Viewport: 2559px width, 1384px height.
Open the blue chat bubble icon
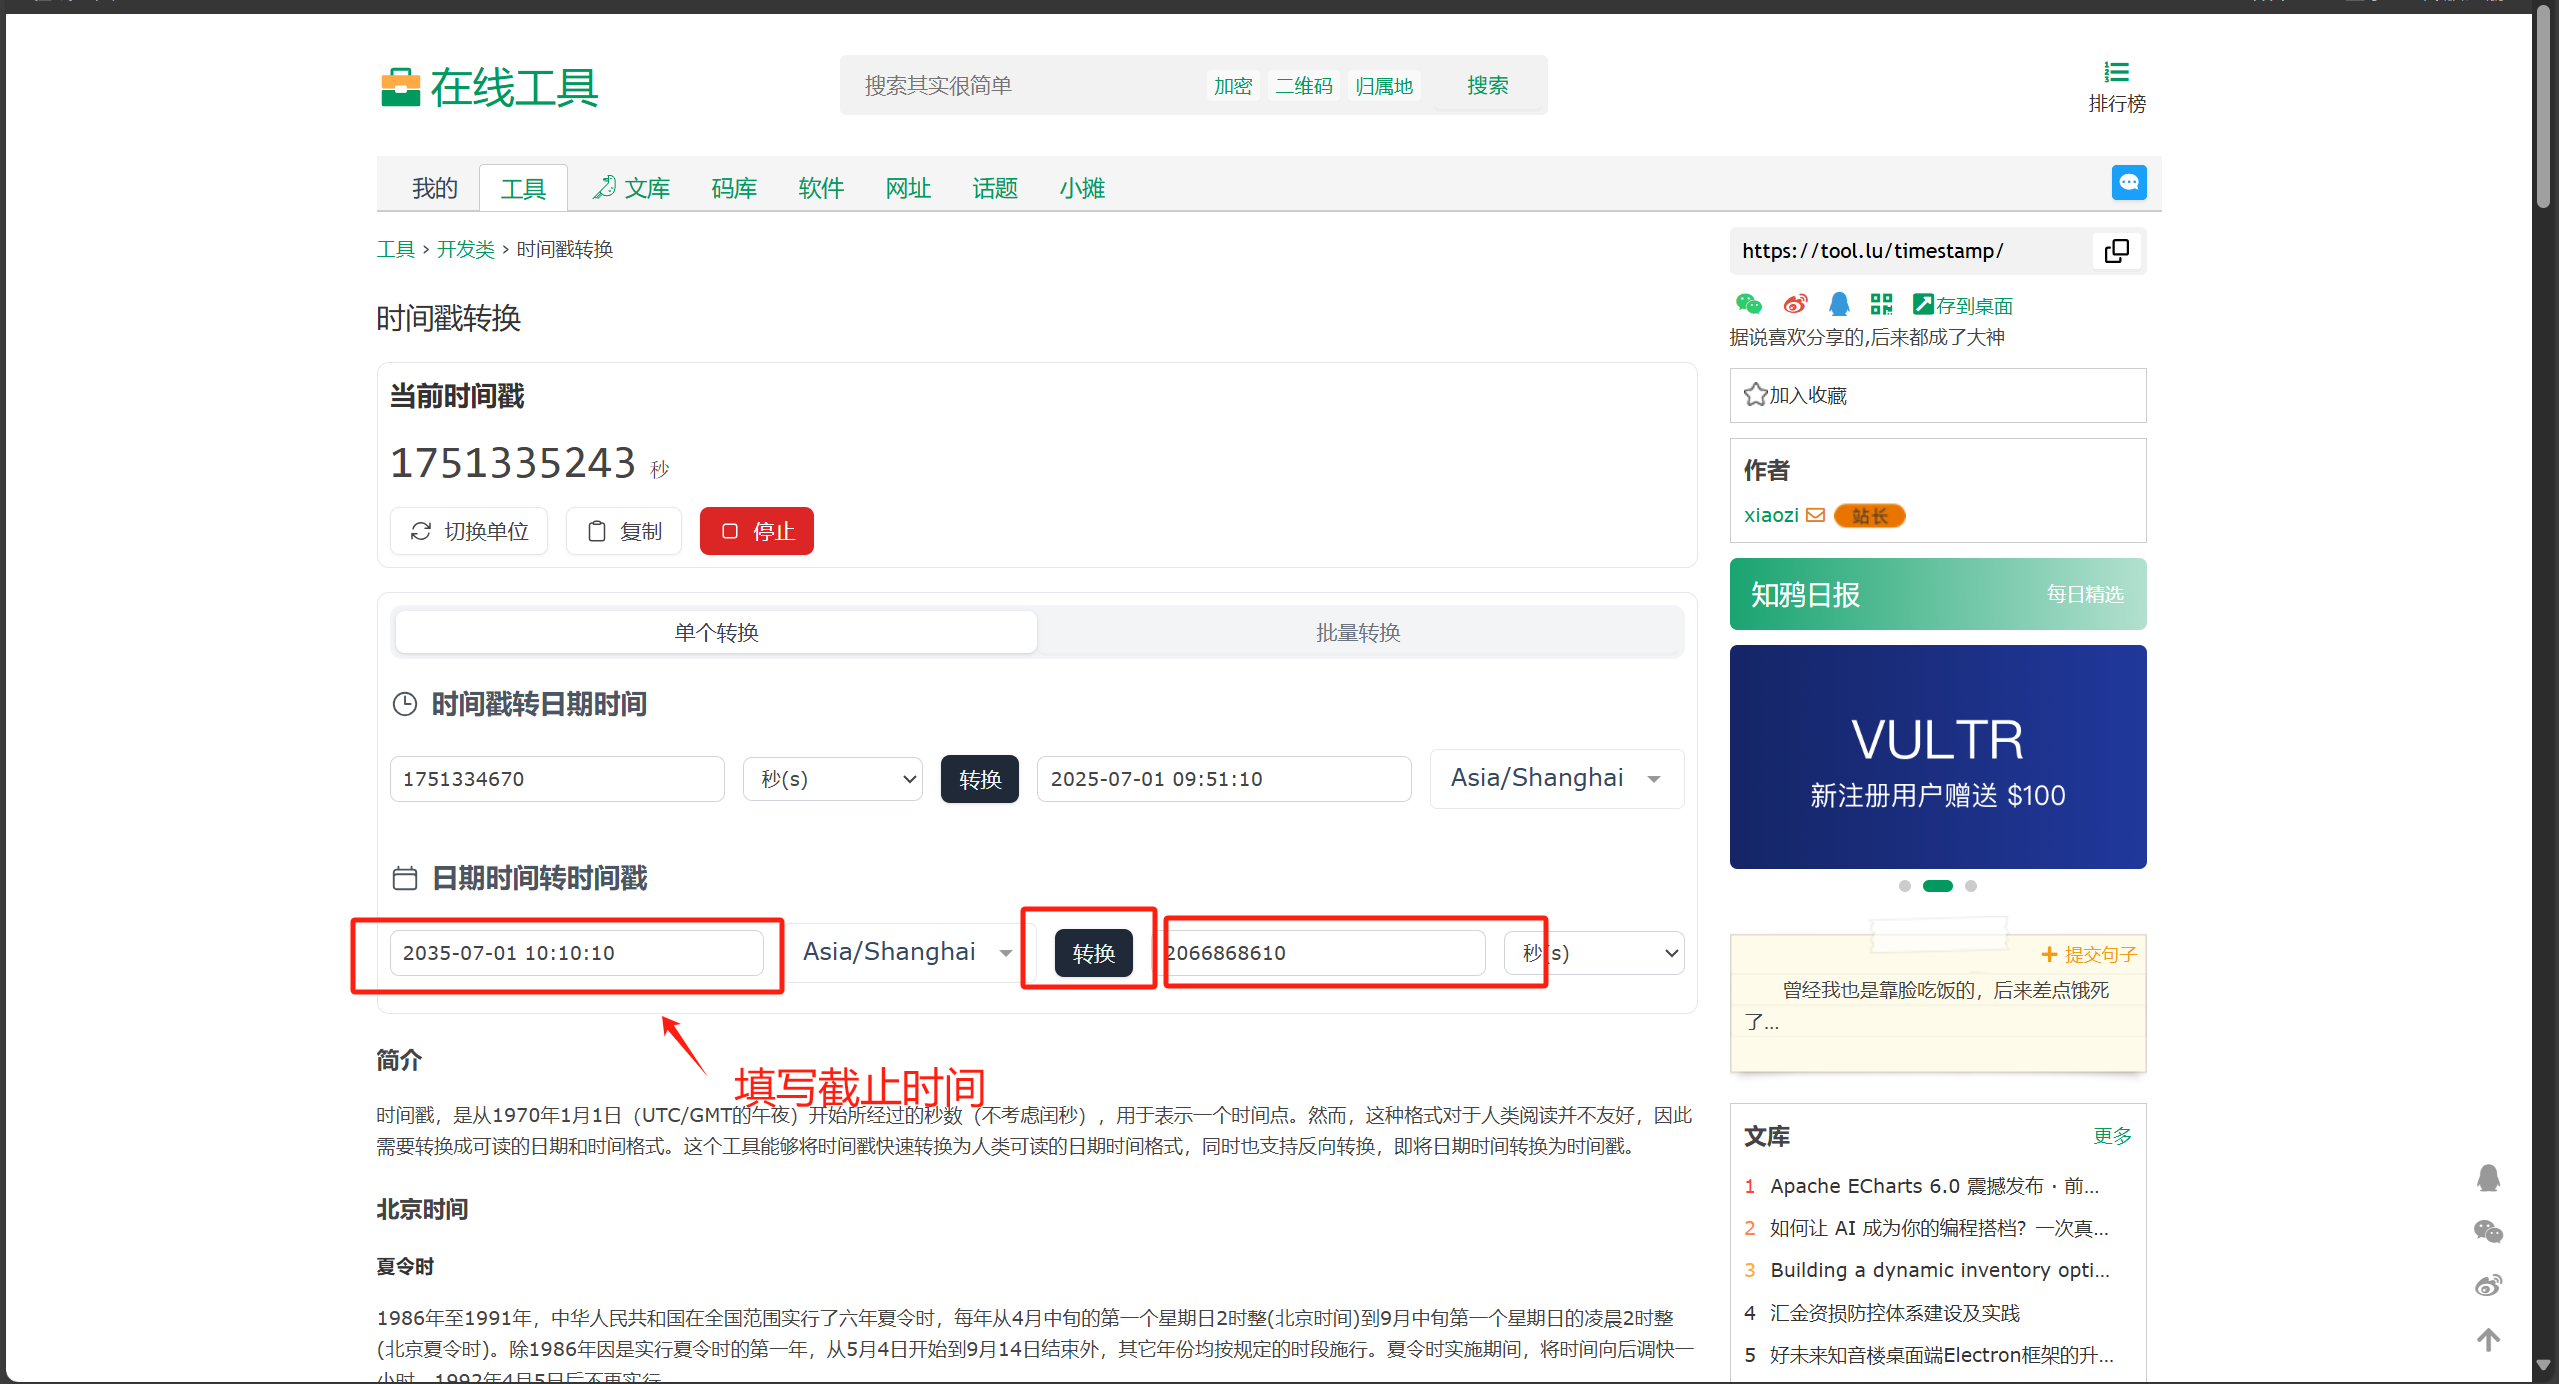[x=2129, y=183]
